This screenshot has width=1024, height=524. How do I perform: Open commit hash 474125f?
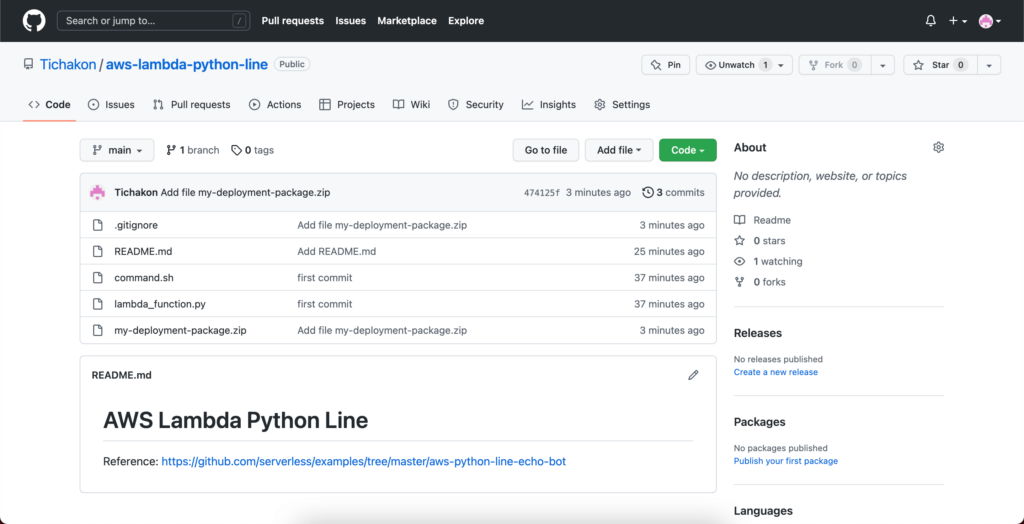coord(542,193)
